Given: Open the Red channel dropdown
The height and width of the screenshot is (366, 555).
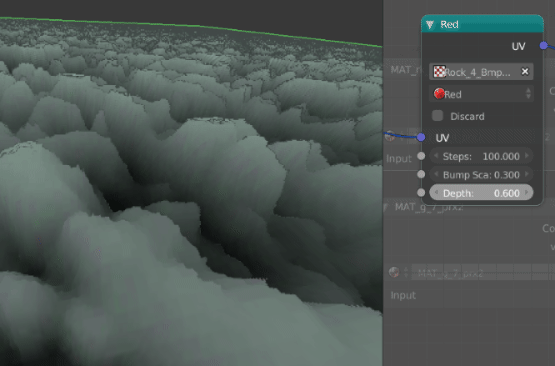Looking at the screenshot, I should 481,94.
